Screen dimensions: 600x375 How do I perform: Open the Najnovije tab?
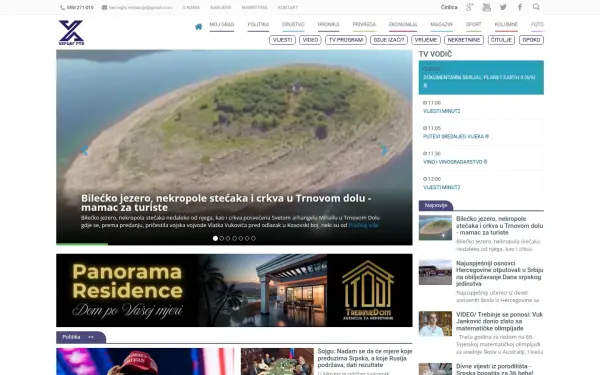(x=436, y=205)
